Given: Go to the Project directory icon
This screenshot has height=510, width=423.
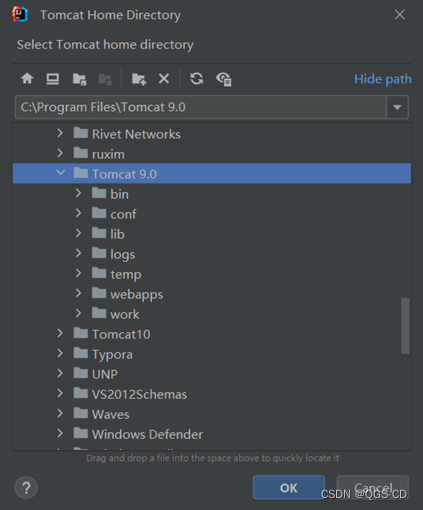Looking at the screenshot, I should 79,79.
